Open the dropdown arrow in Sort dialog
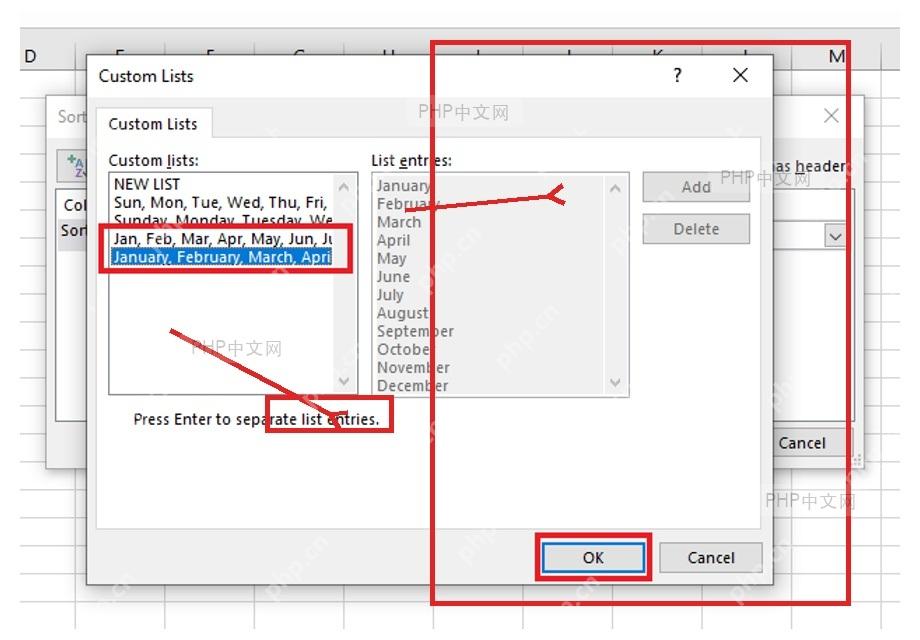The height and width of the screenshot is (640, 920). click(x=835, y=236)
